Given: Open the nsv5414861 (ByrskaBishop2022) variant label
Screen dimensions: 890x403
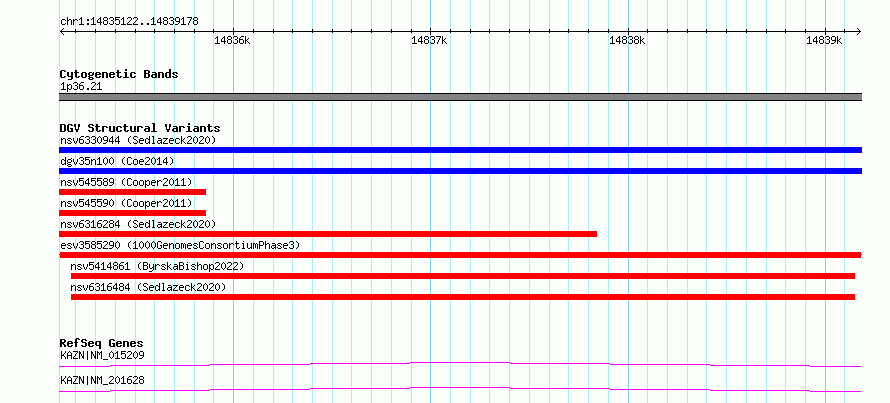Looking at the screenshot, I should click(x=157, y=266).
